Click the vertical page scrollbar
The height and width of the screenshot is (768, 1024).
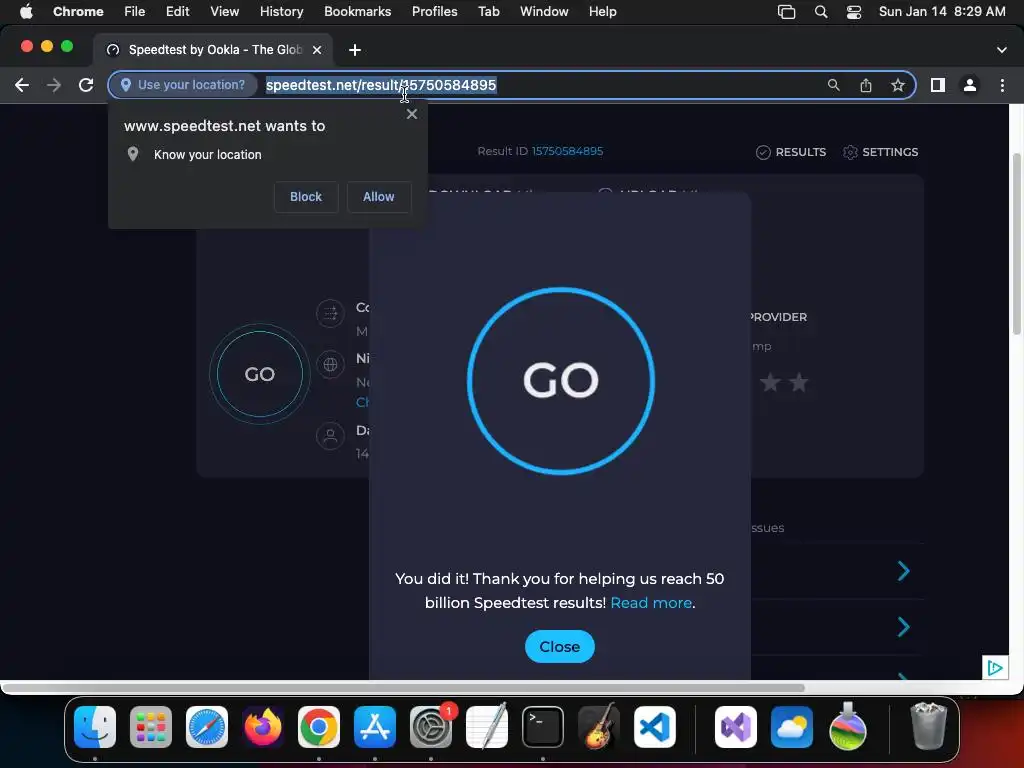(1017, 245)
